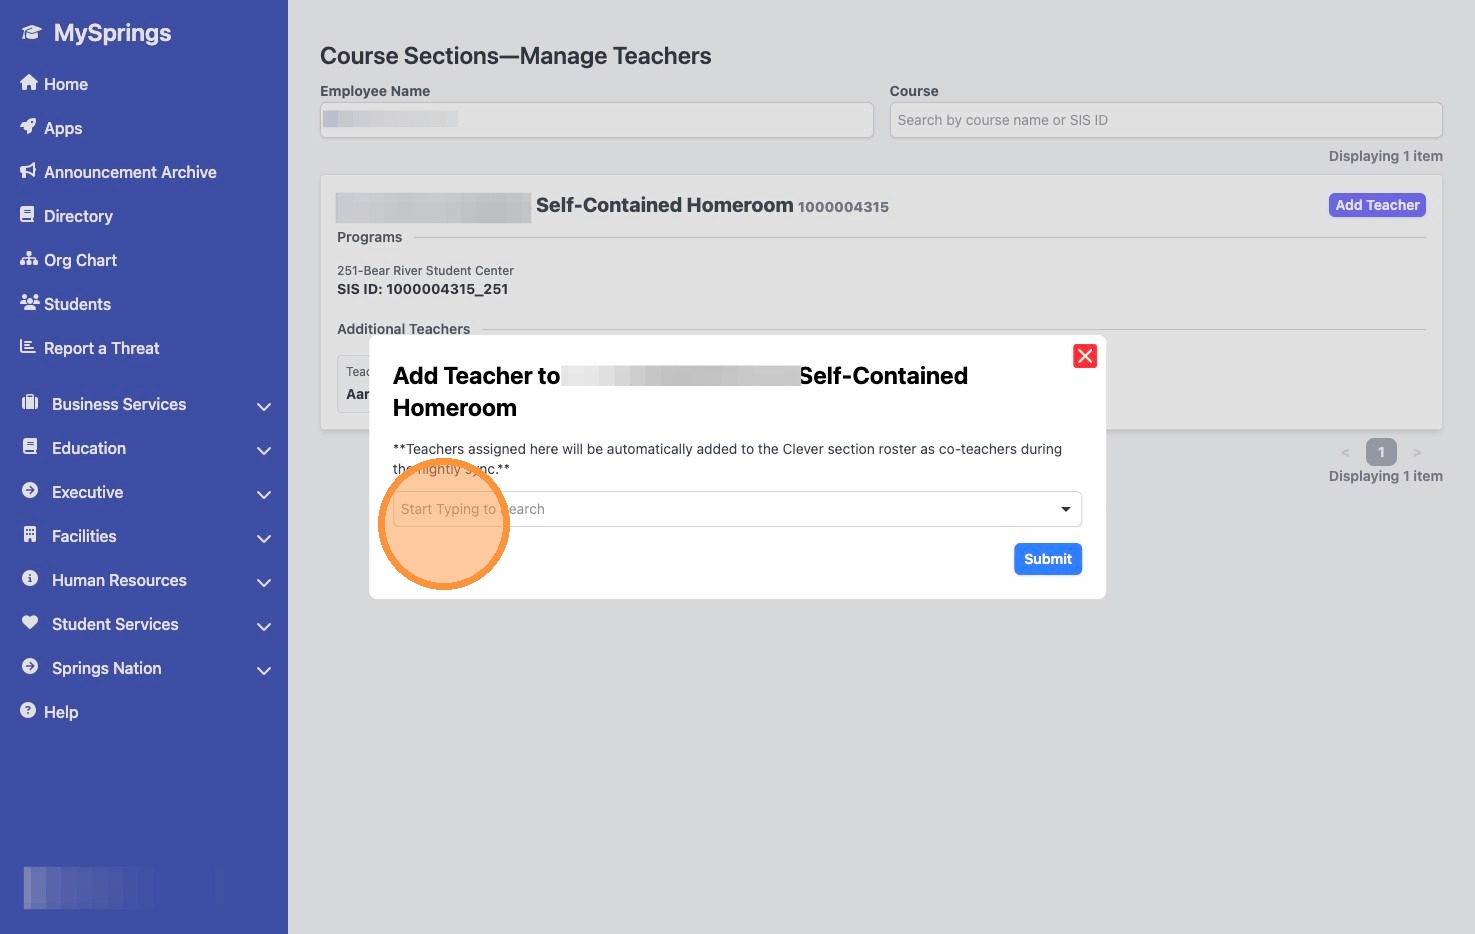Click the Directory book icon
This screenshot has height=934, width=1475.
coord(29,215)
